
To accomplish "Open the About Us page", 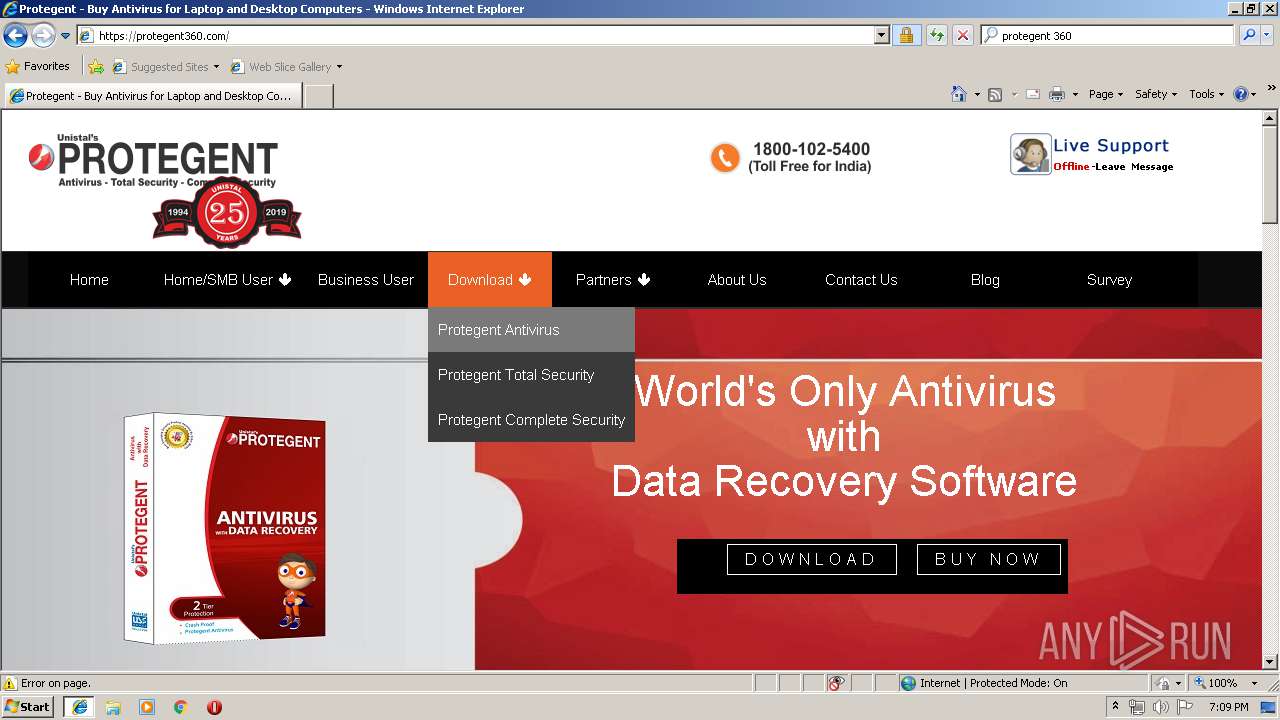I will [737, 280].
